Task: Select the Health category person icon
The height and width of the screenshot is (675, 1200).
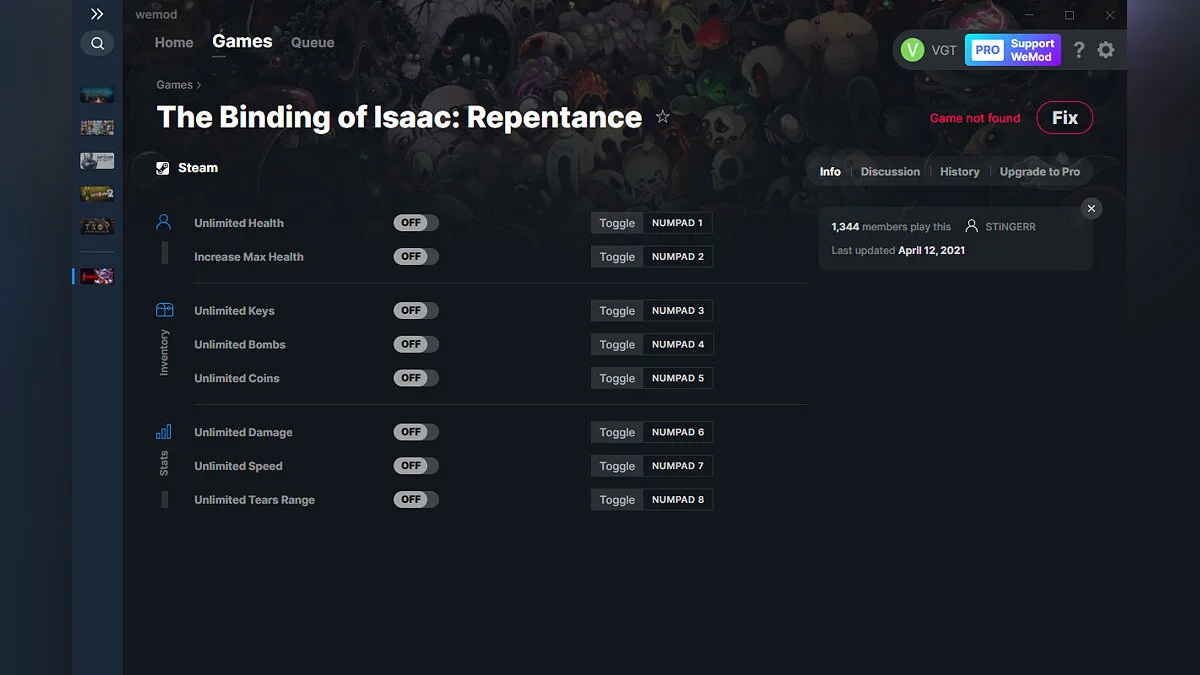Action: click(163, 222)
